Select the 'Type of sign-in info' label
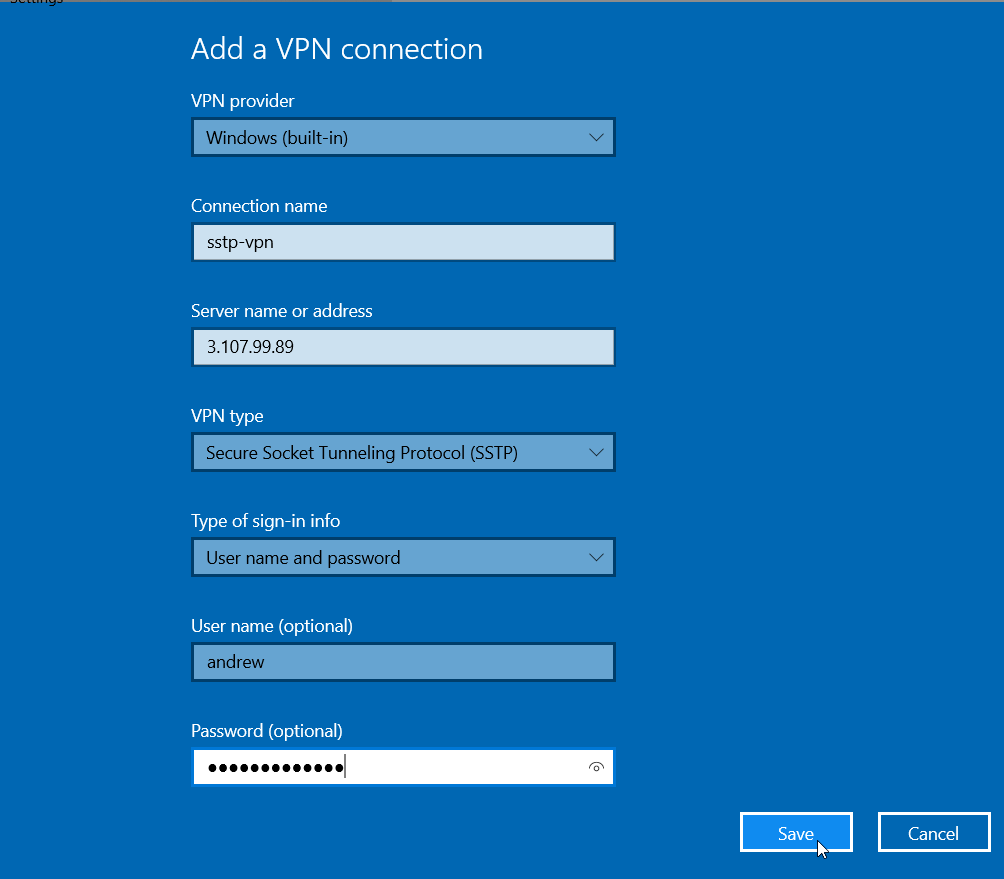Image resolution: width=1004 pixels, height=879 pixels. [x=266, y=521]
